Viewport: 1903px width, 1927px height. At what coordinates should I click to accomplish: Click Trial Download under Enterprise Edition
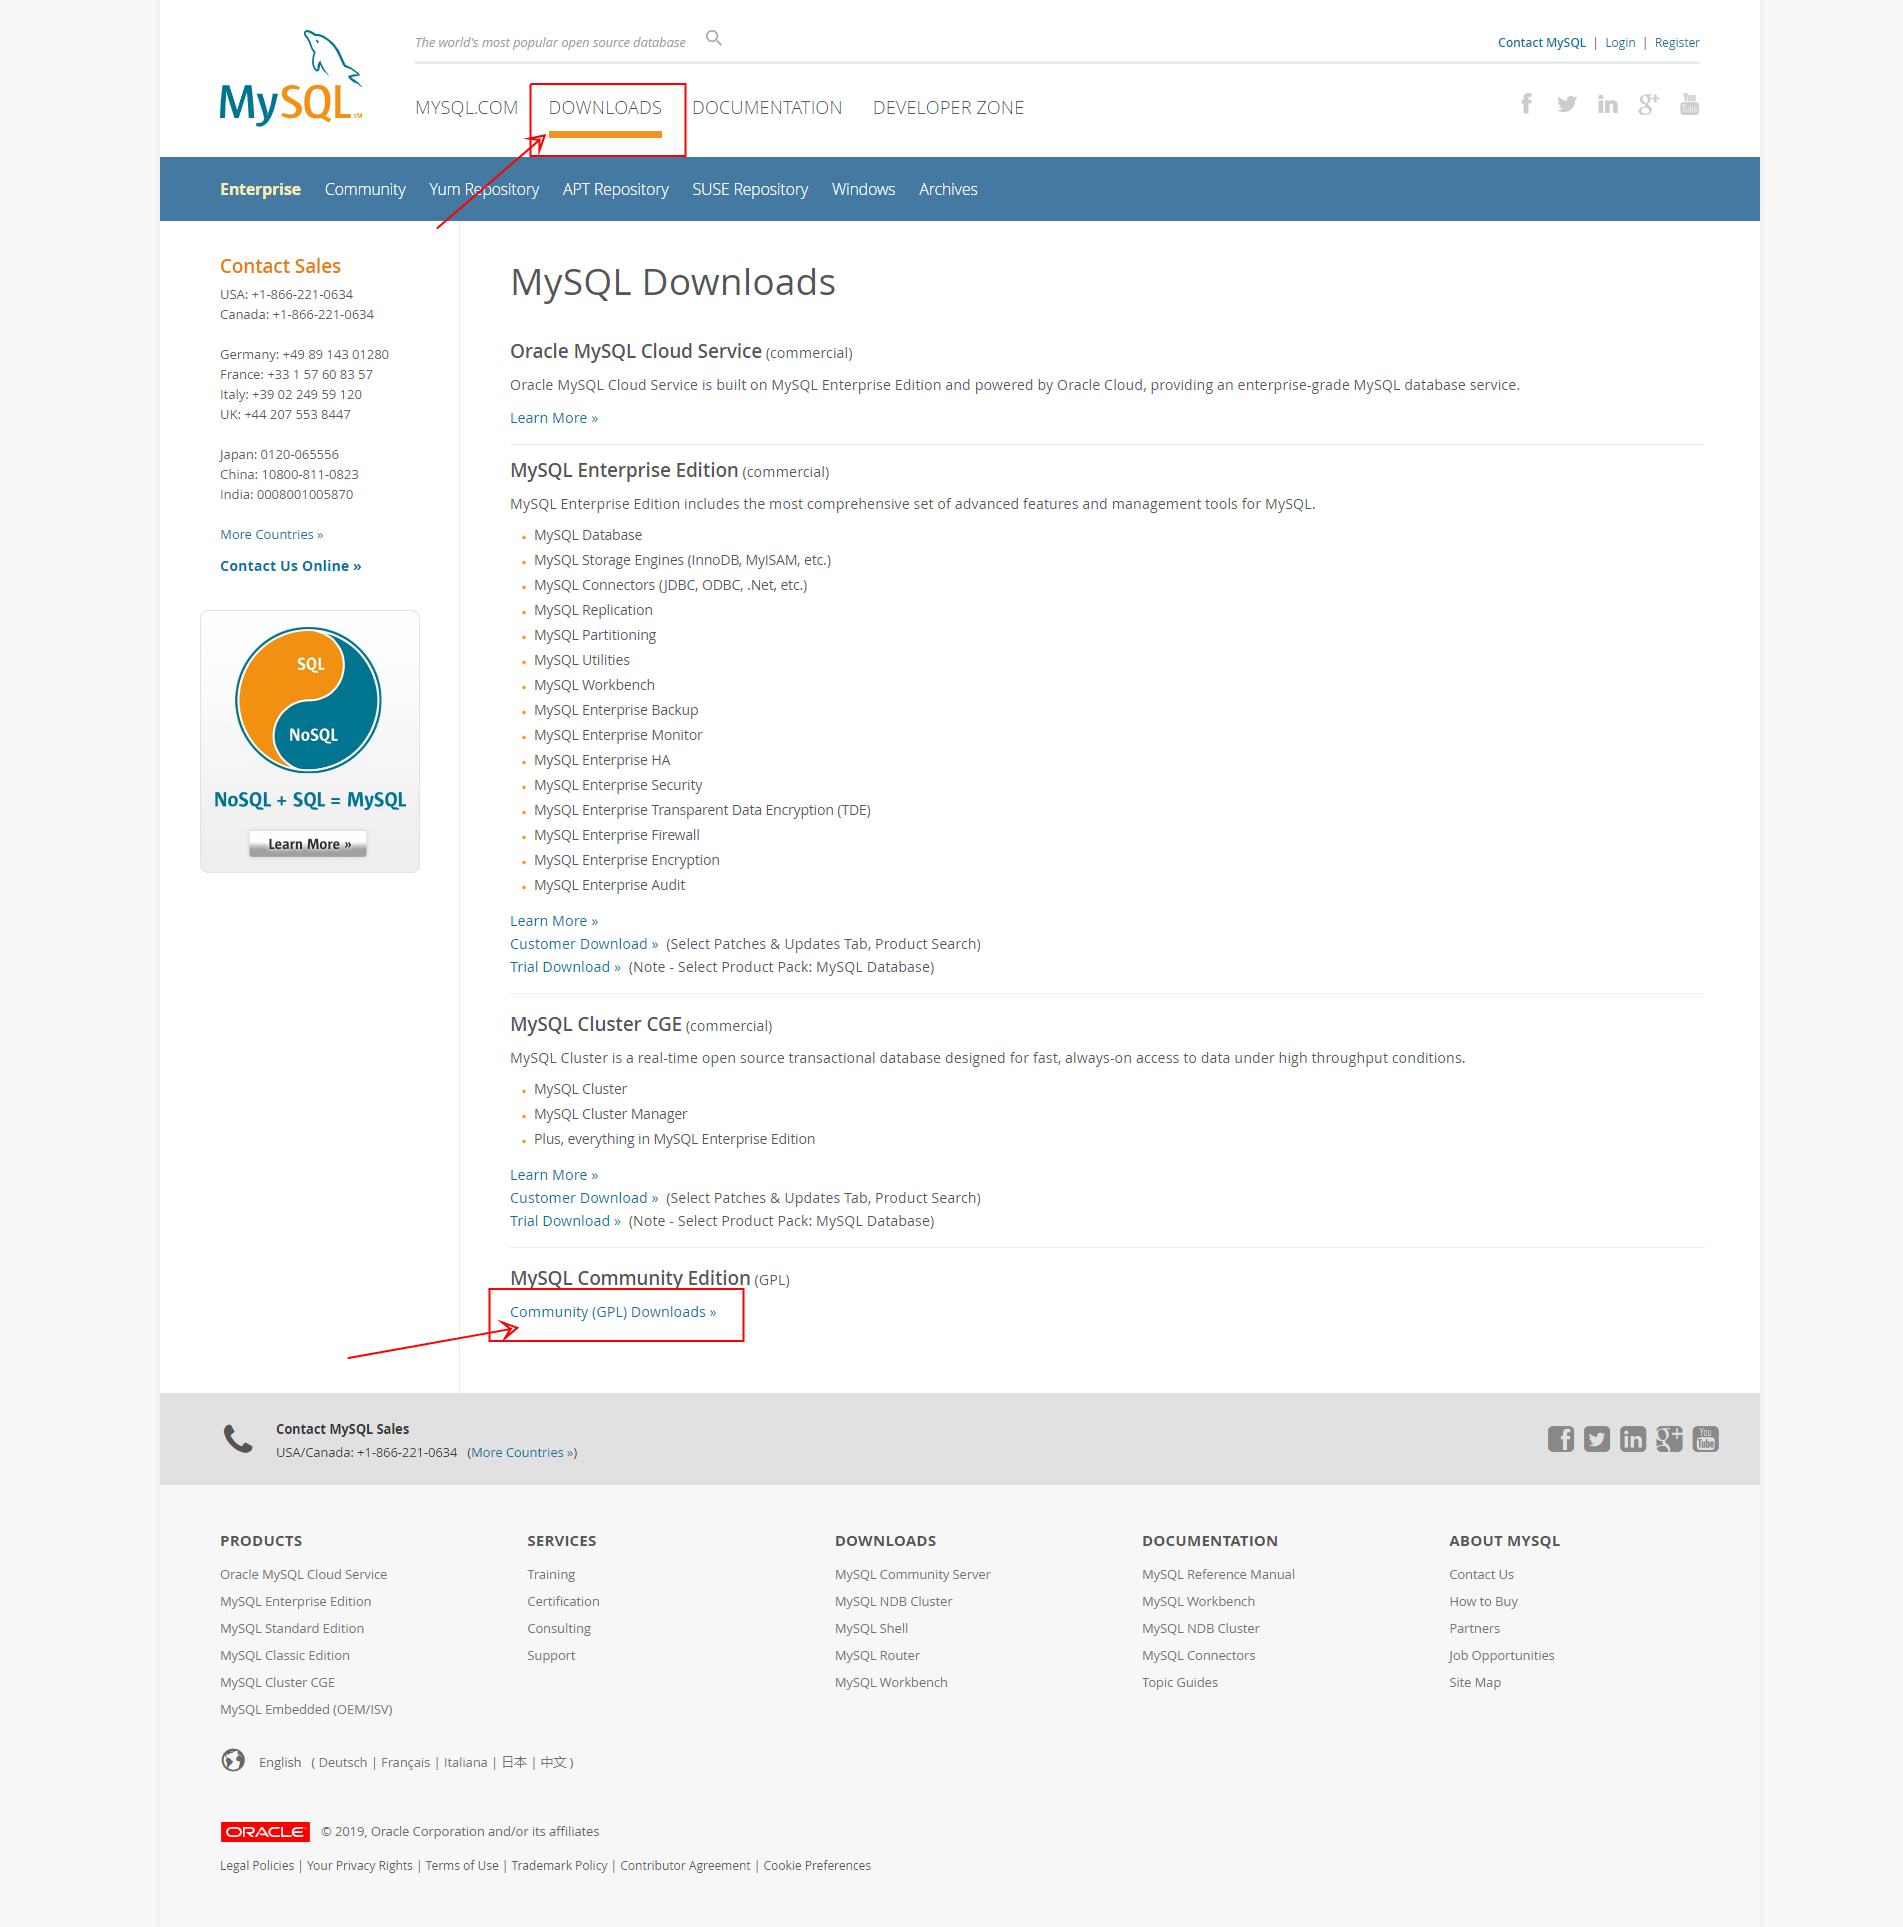click(565, 967)
